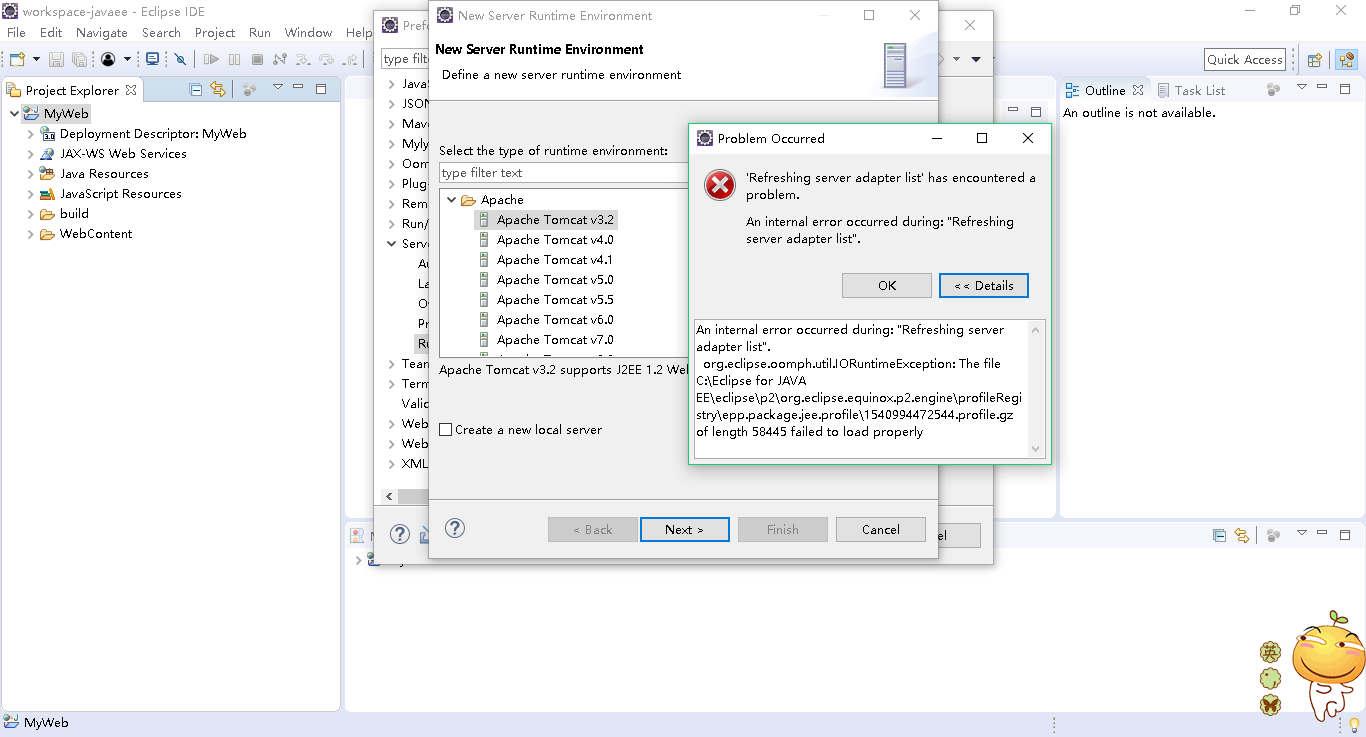Click the Disconnect debug toolbar icon
This screenshot has width=1366, height=737.
pos(280,60)
